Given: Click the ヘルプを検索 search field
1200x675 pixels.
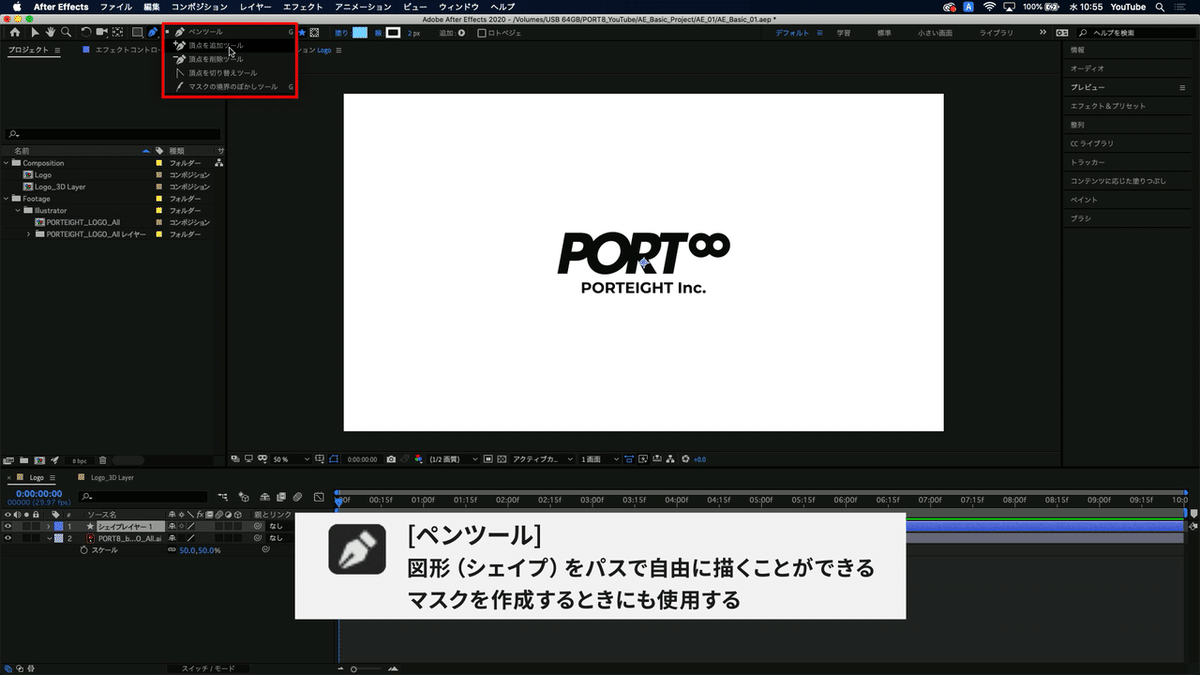Looking at the screenshot, I should tap(1134, 32).
